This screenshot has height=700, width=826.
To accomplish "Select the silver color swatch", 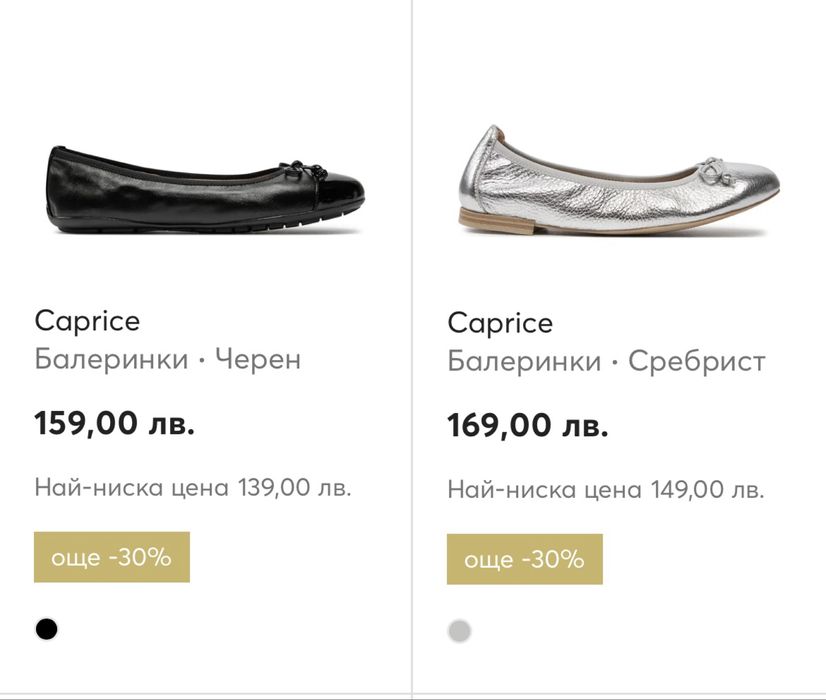I will pos(459,630).
